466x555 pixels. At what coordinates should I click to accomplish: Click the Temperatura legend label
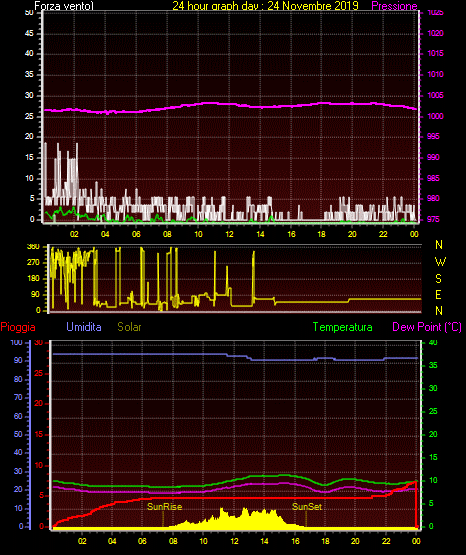tap(343, 327)
